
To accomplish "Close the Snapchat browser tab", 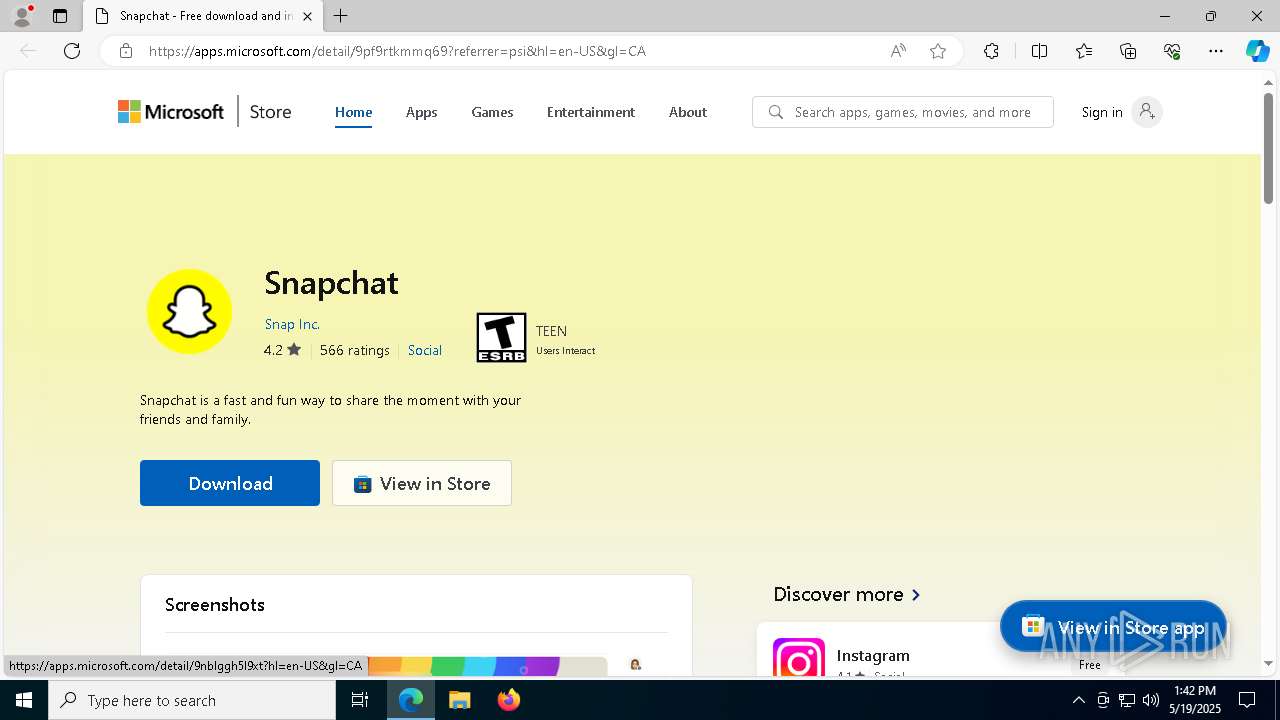I will click(308, 16).
